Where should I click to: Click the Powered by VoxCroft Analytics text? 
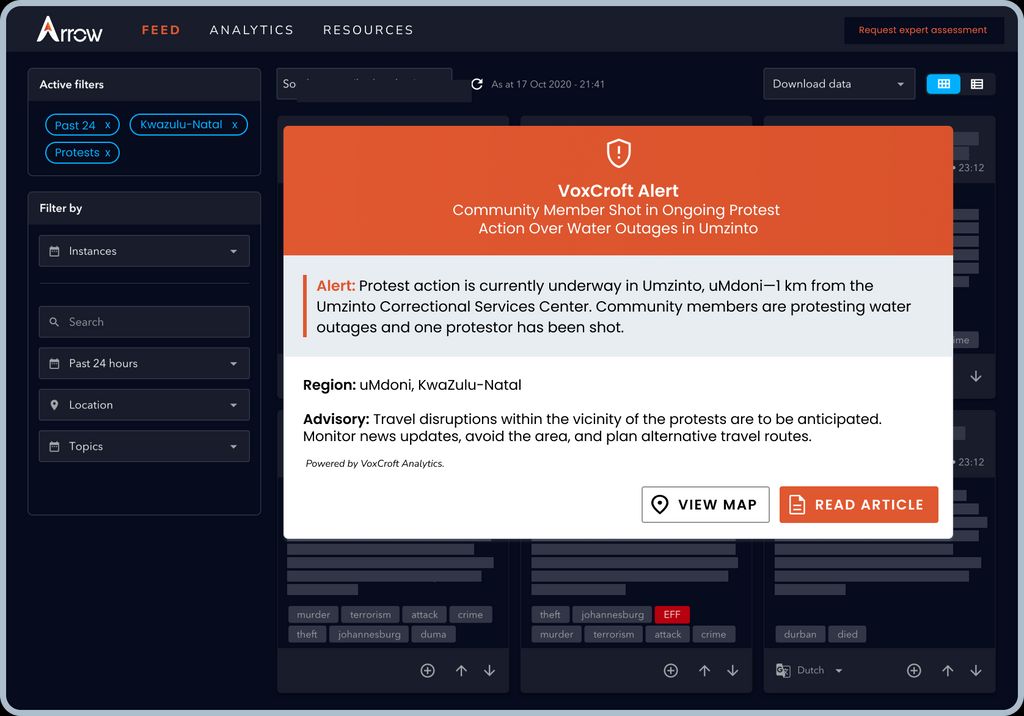(375, 463)
